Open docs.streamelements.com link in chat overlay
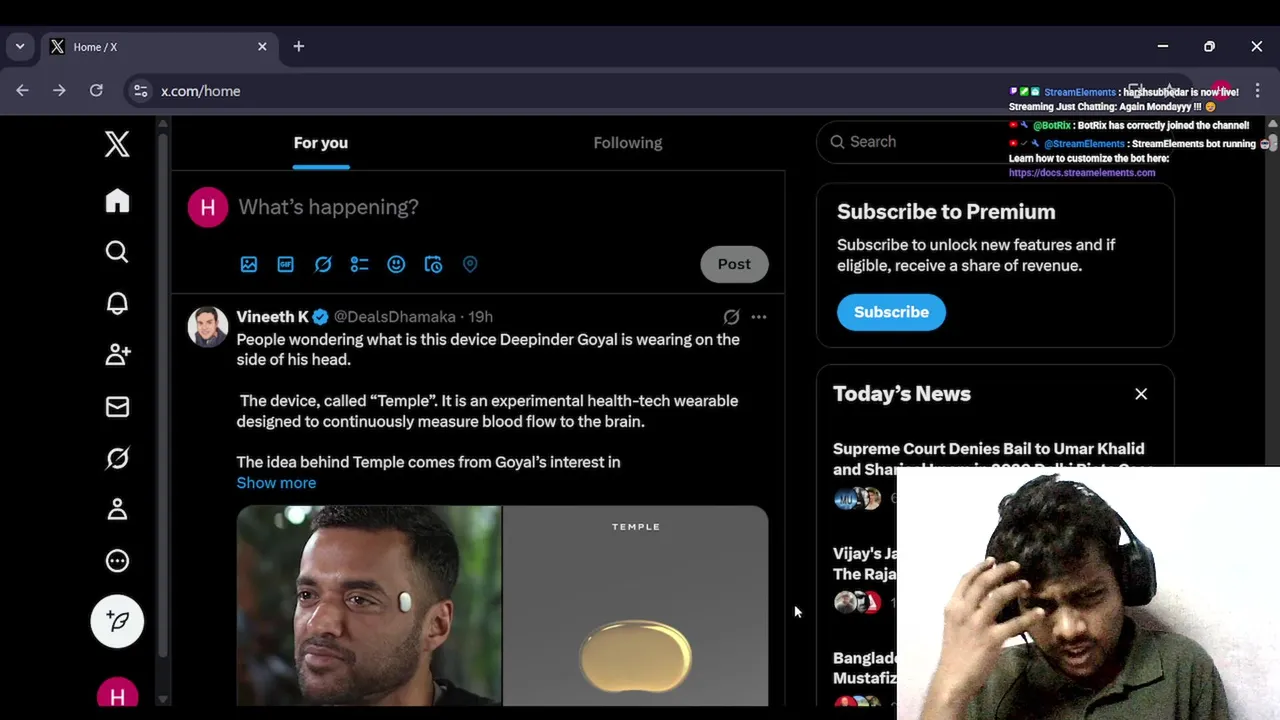The width and height of the screenshot is (1280, 720). [1082, 173]
